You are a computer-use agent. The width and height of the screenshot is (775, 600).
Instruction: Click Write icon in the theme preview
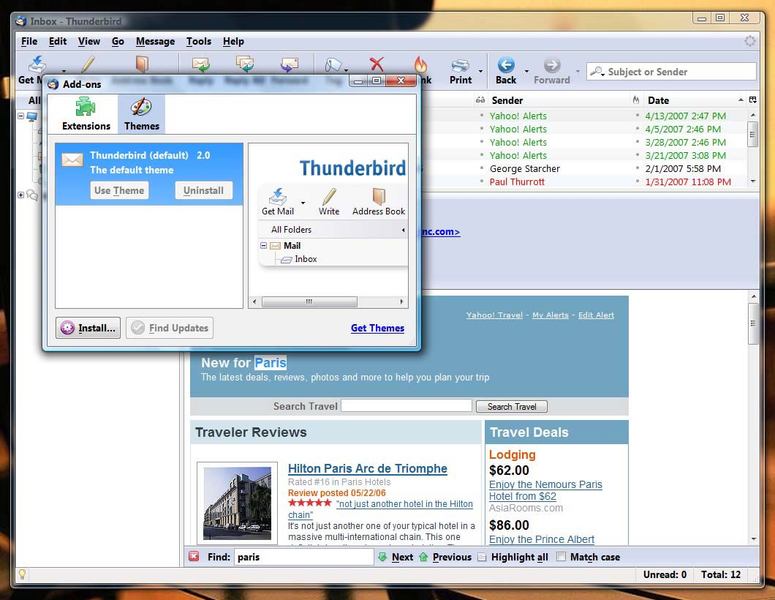click(329, 196)
